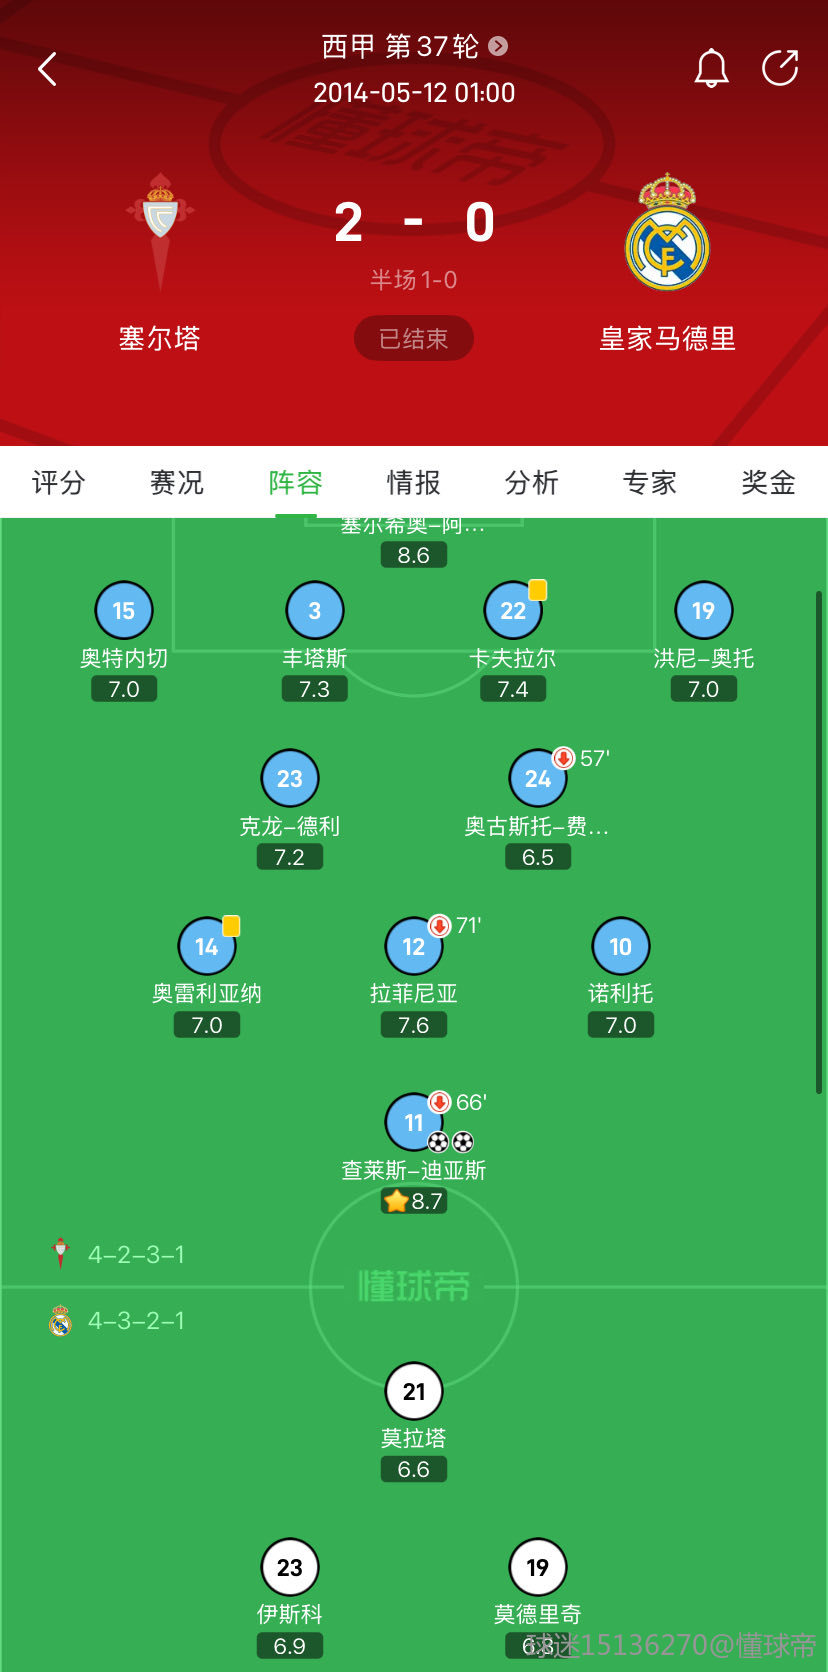Tap the 已结束 status button

[x=414, y=339]
